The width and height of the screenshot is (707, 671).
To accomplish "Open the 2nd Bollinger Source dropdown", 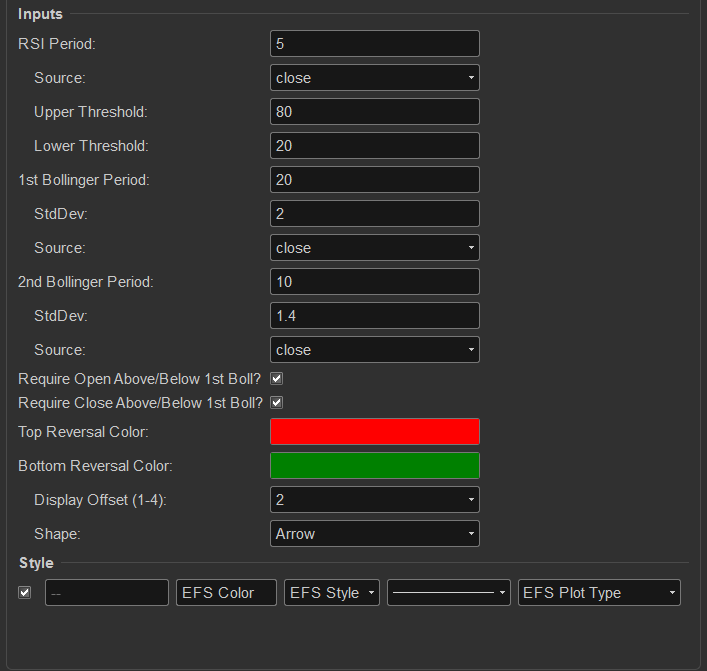I will [374, 350].
